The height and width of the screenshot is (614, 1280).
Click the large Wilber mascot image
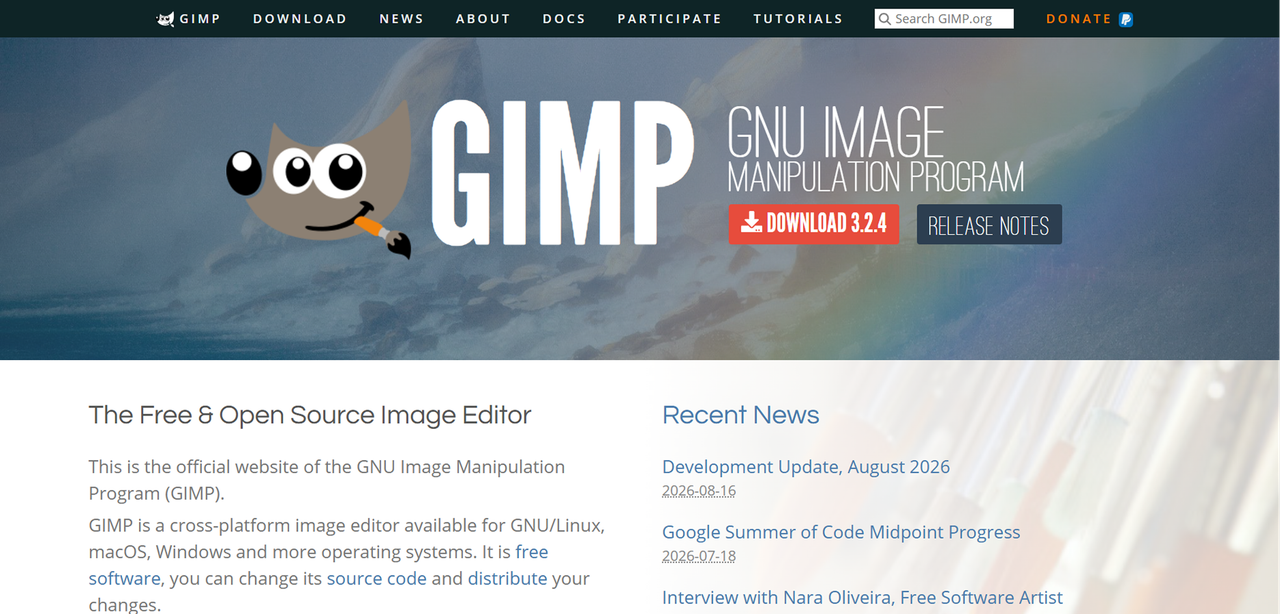[x=320, y=180]
